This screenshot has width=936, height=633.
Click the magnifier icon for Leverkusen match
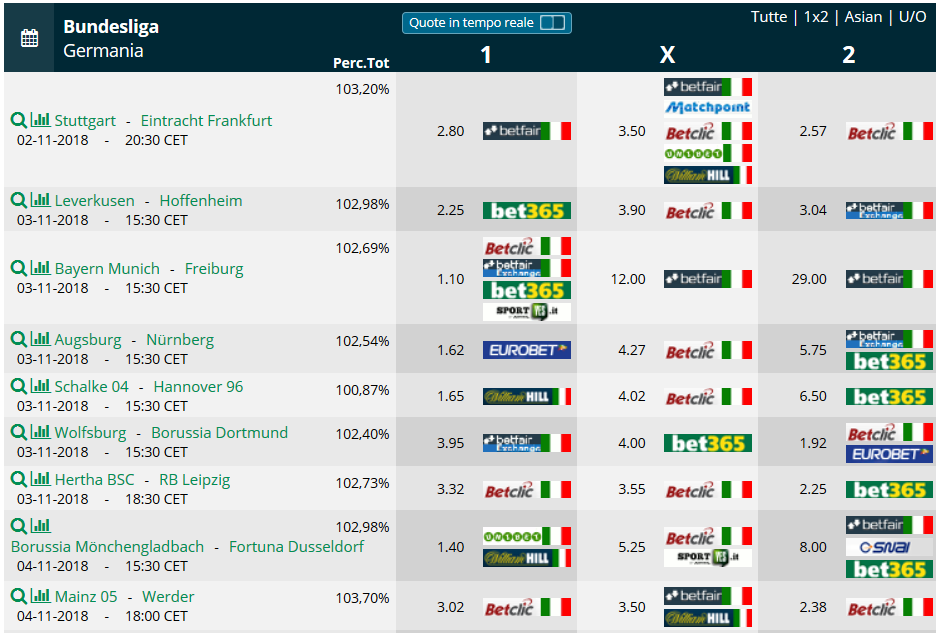coord(19,200)
